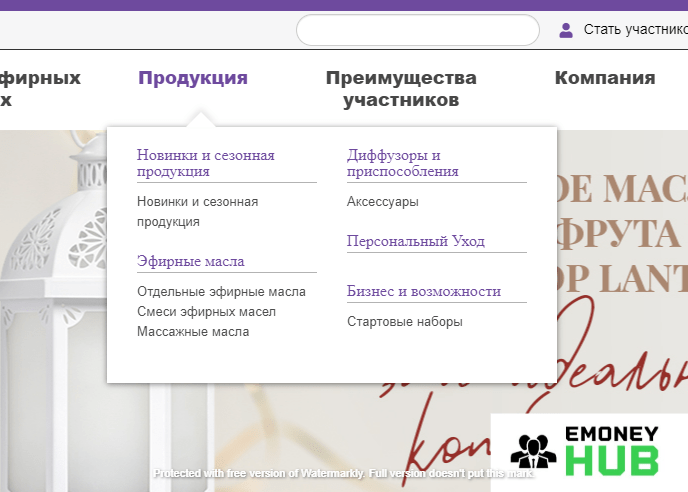688x492 pixels.
Task: Open Диффузоры и приспособления heading
Action: point(402,163)
